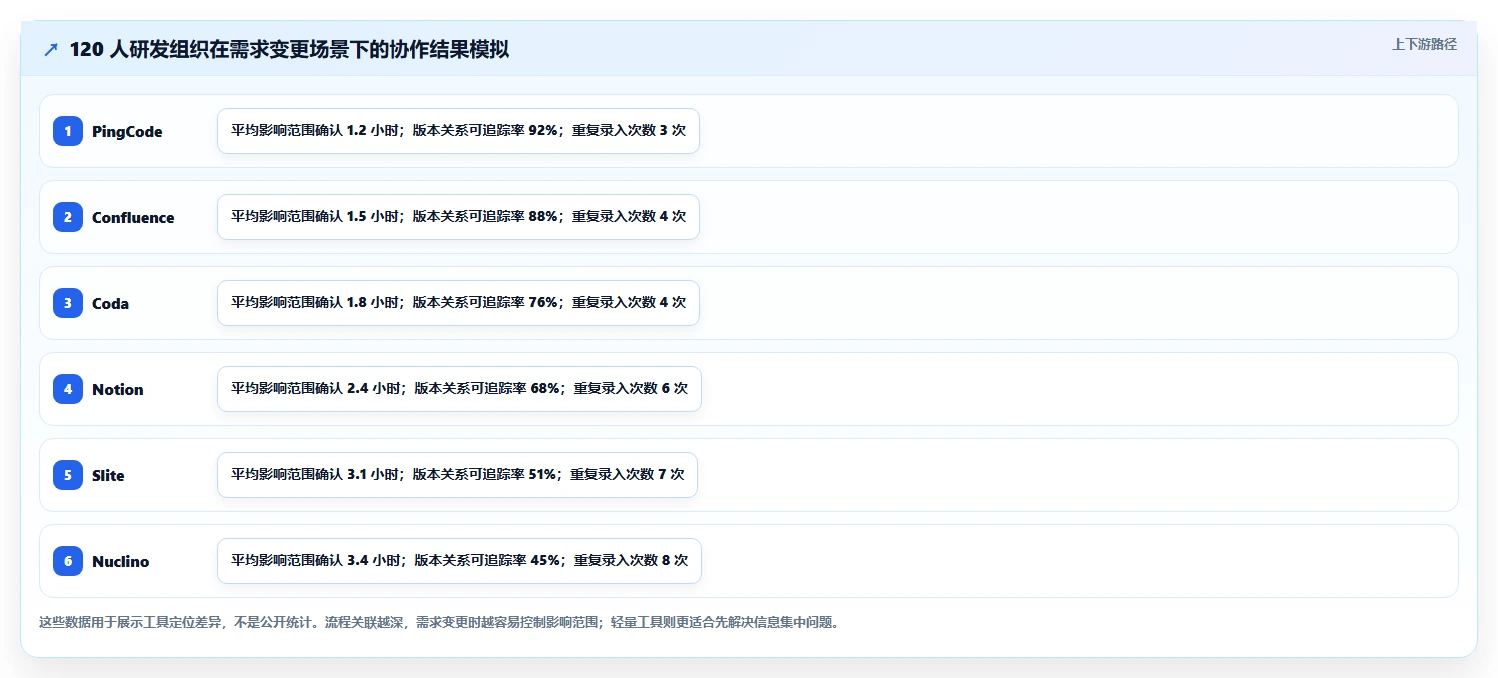Screen dimensions: 1498x678
Task: Select the Slite tool name
Action: pyautogui.click(x=108, y=476)
